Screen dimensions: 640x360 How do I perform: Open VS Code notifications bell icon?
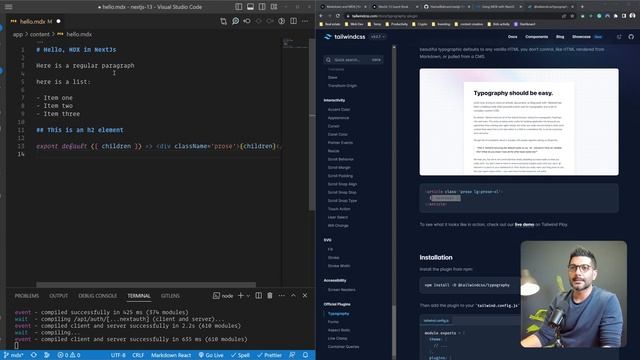(x=305, y=355)
